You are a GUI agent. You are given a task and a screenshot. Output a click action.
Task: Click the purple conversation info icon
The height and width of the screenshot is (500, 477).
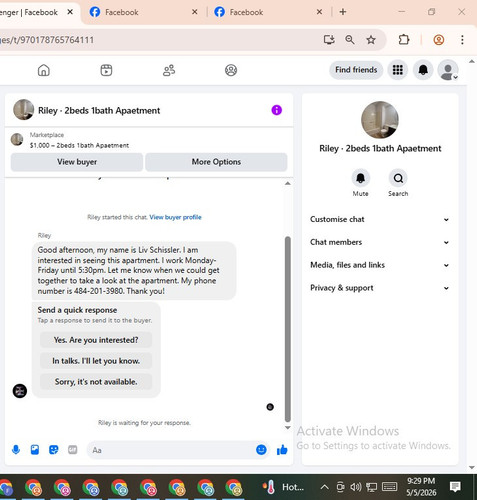pos(277,110)
